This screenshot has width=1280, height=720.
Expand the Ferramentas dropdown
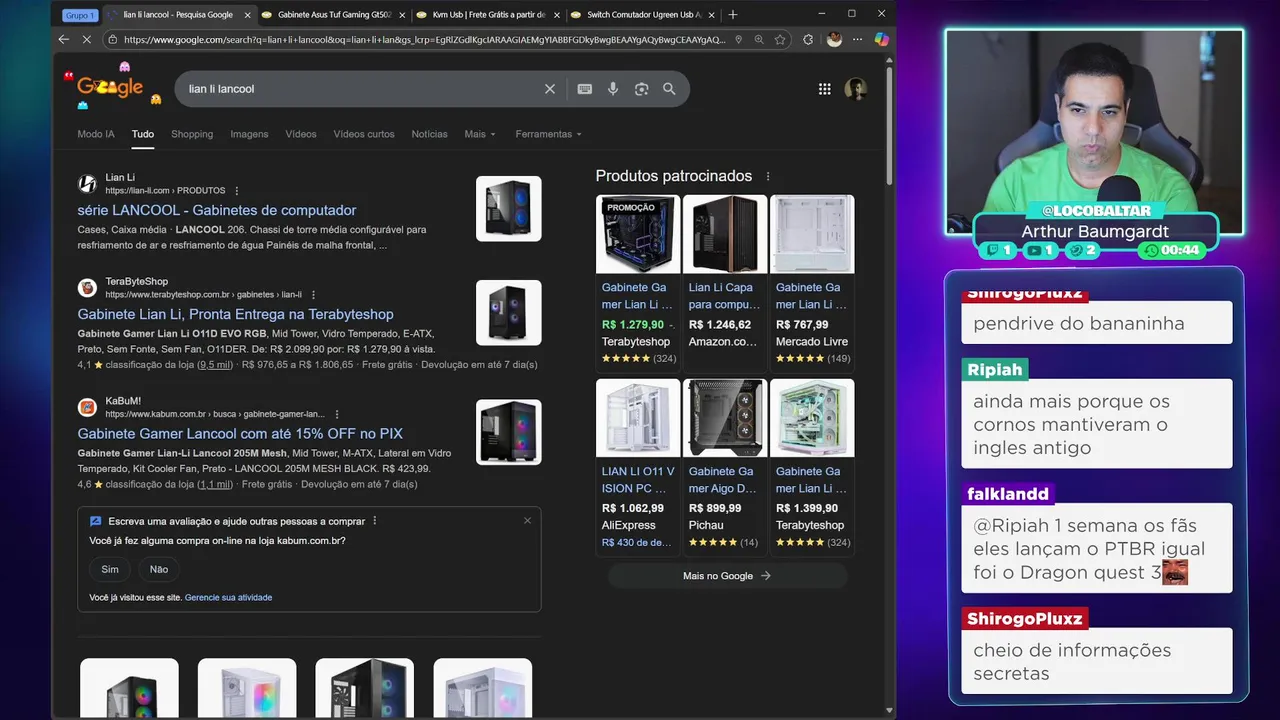[x=548, y=134]
